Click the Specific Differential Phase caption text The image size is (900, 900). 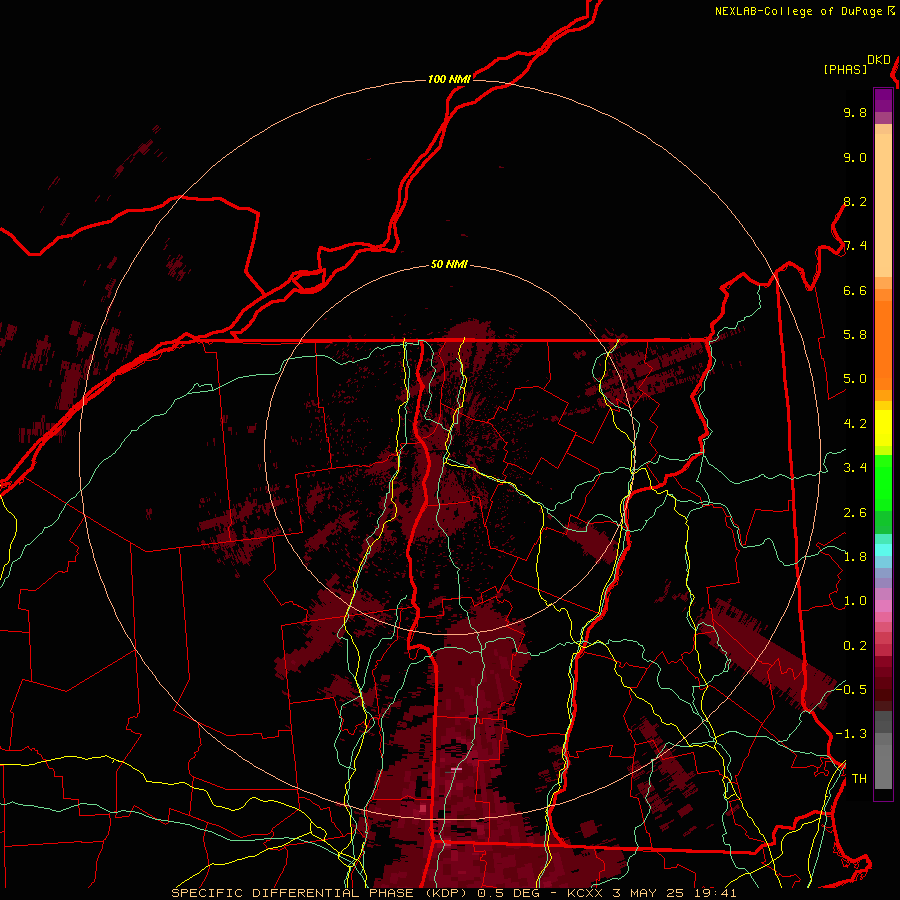coord(453,893)
